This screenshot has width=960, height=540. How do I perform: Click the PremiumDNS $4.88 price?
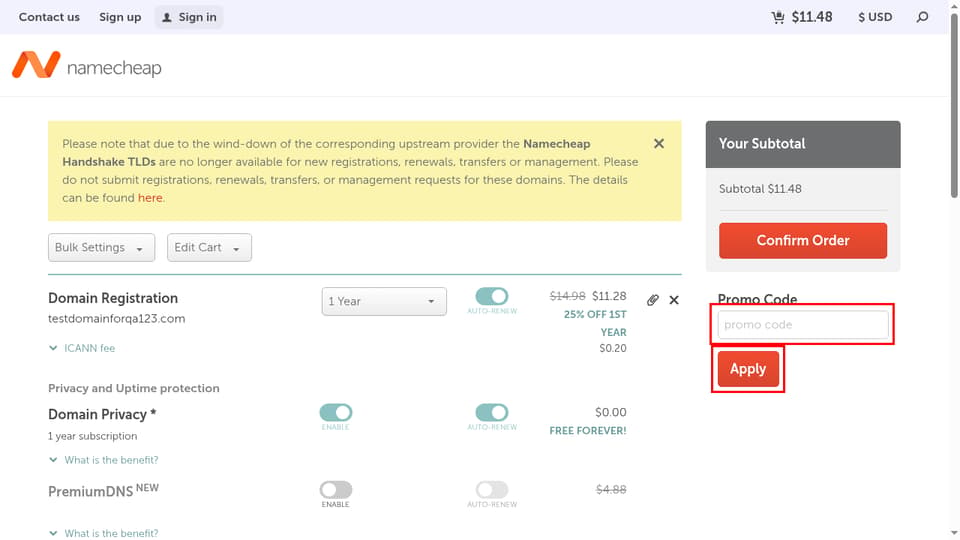(x=611, y=489)
